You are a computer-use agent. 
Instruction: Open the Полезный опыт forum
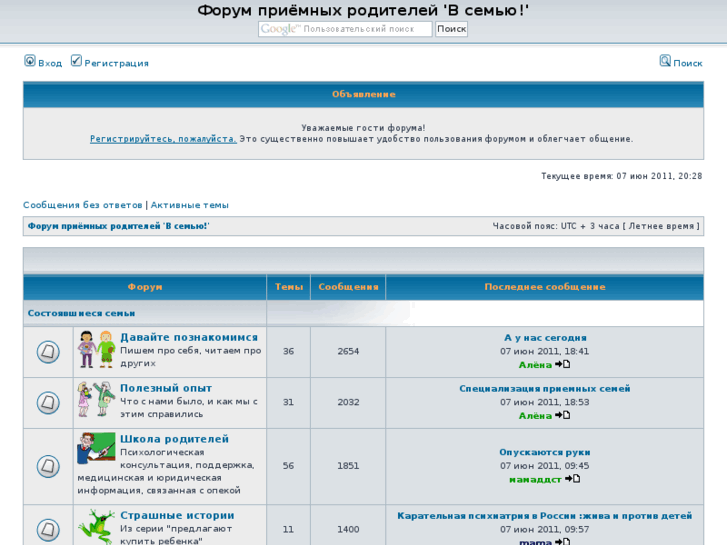coord(166,388)
